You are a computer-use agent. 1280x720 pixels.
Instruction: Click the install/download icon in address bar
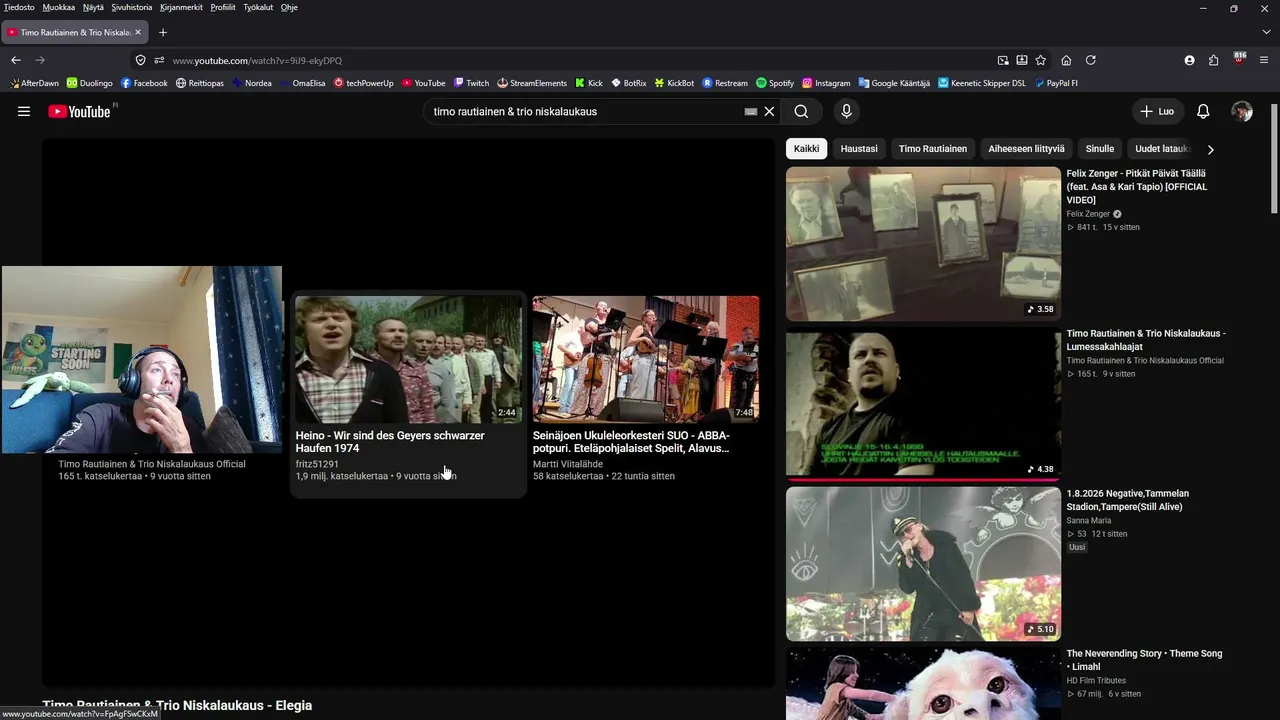[x=1022, y=60]
